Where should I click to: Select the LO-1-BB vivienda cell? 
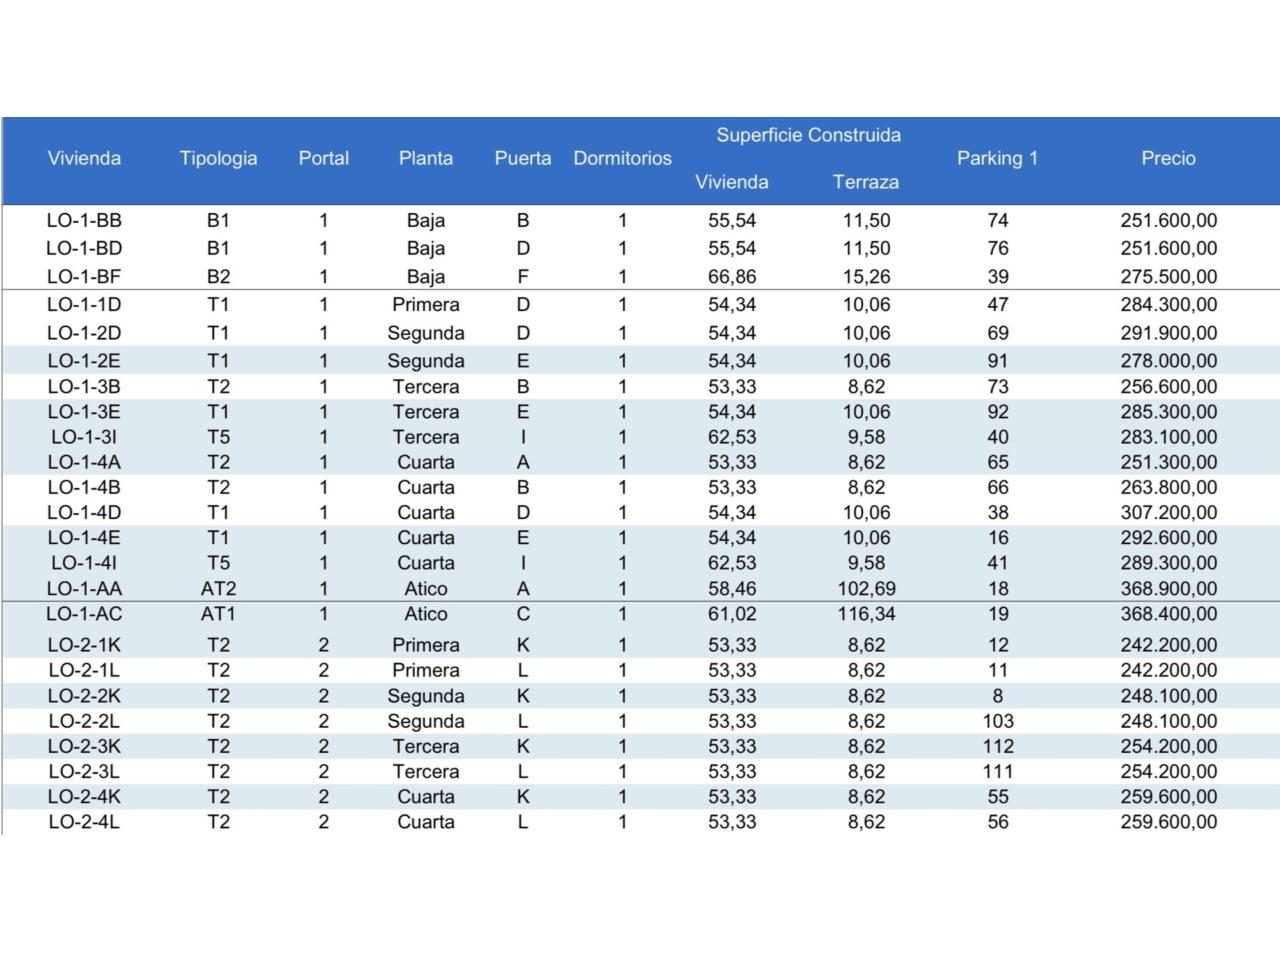(x=84, y=220)
